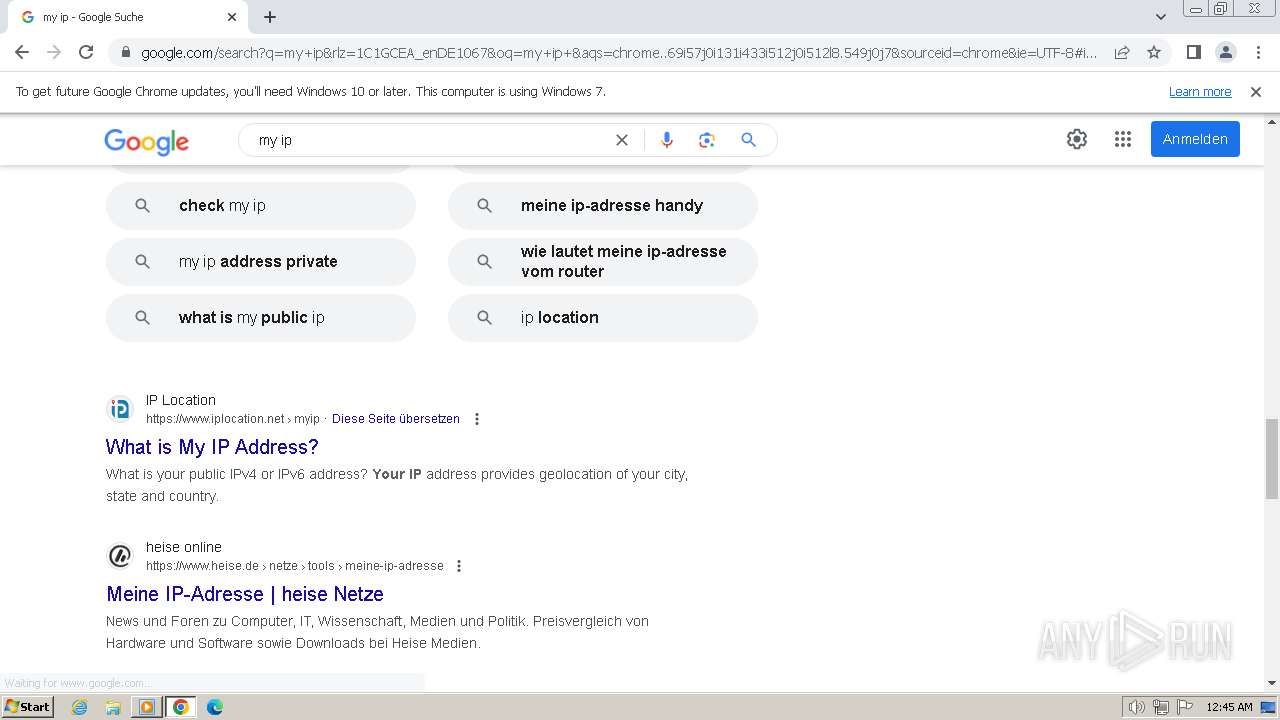Click the network tray icon

(x=1161, y=707)
